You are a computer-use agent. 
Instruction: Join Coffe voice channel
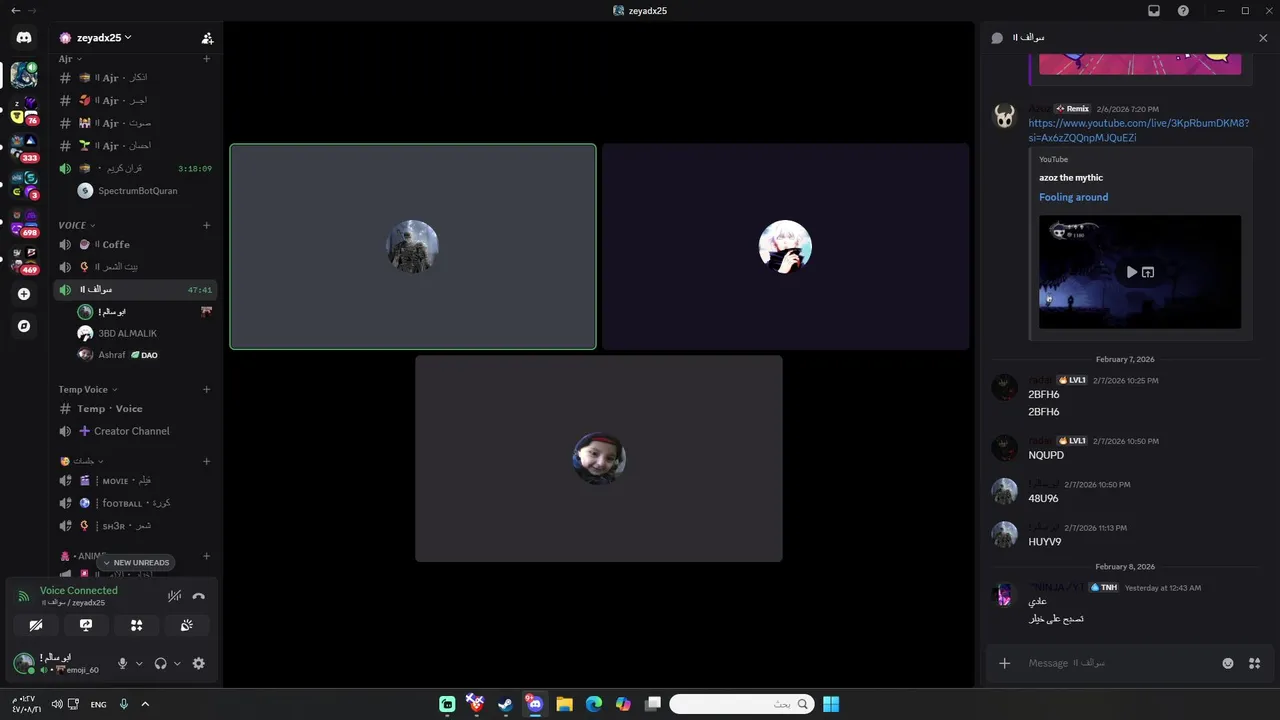click(135, 244)
